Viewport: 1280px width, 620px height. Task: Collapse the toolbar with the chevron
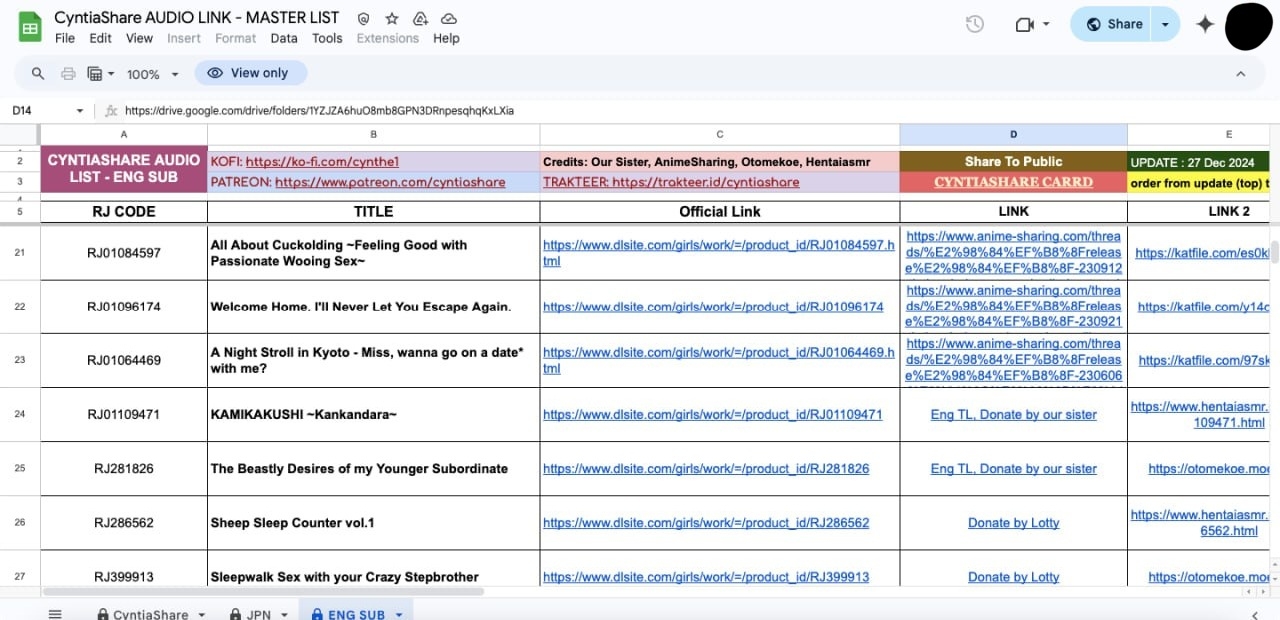point(1241,74)
